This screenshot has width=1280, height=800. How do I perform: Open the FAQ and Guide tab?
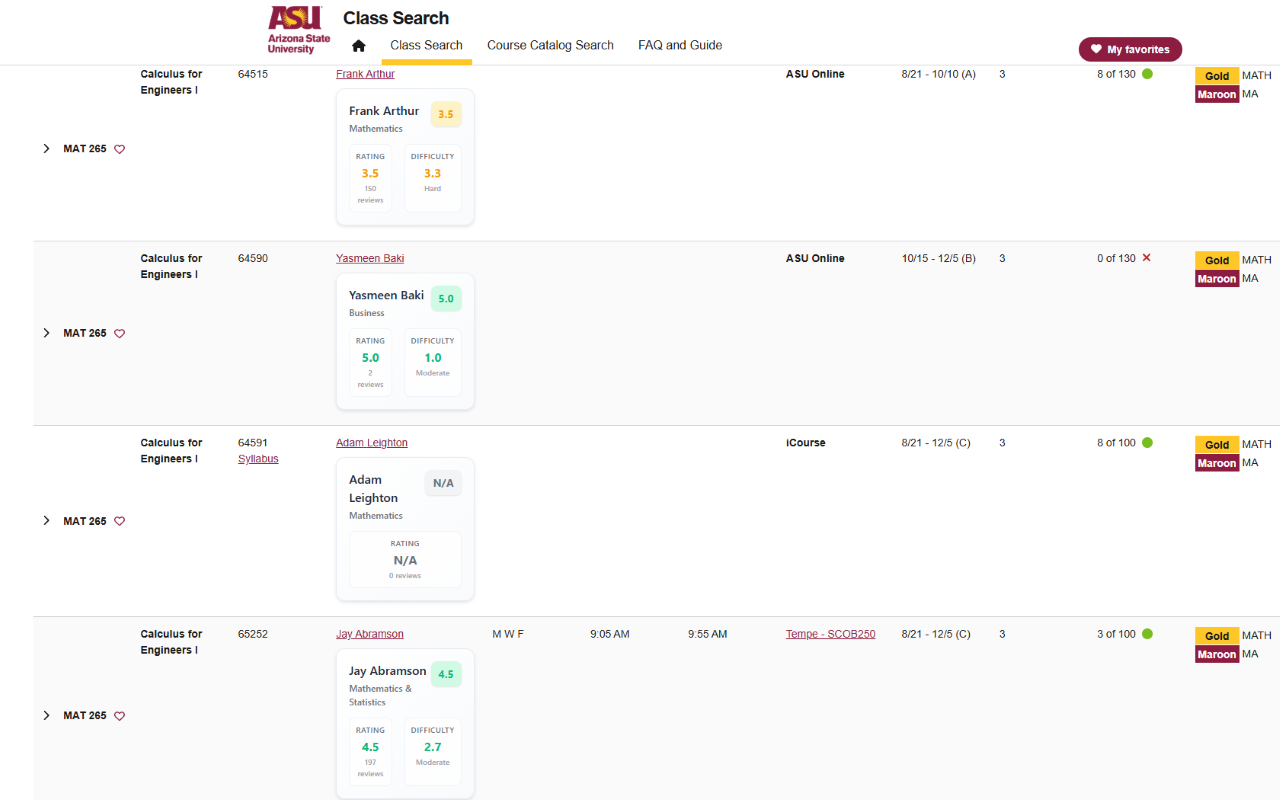click(x=680, y=45)
